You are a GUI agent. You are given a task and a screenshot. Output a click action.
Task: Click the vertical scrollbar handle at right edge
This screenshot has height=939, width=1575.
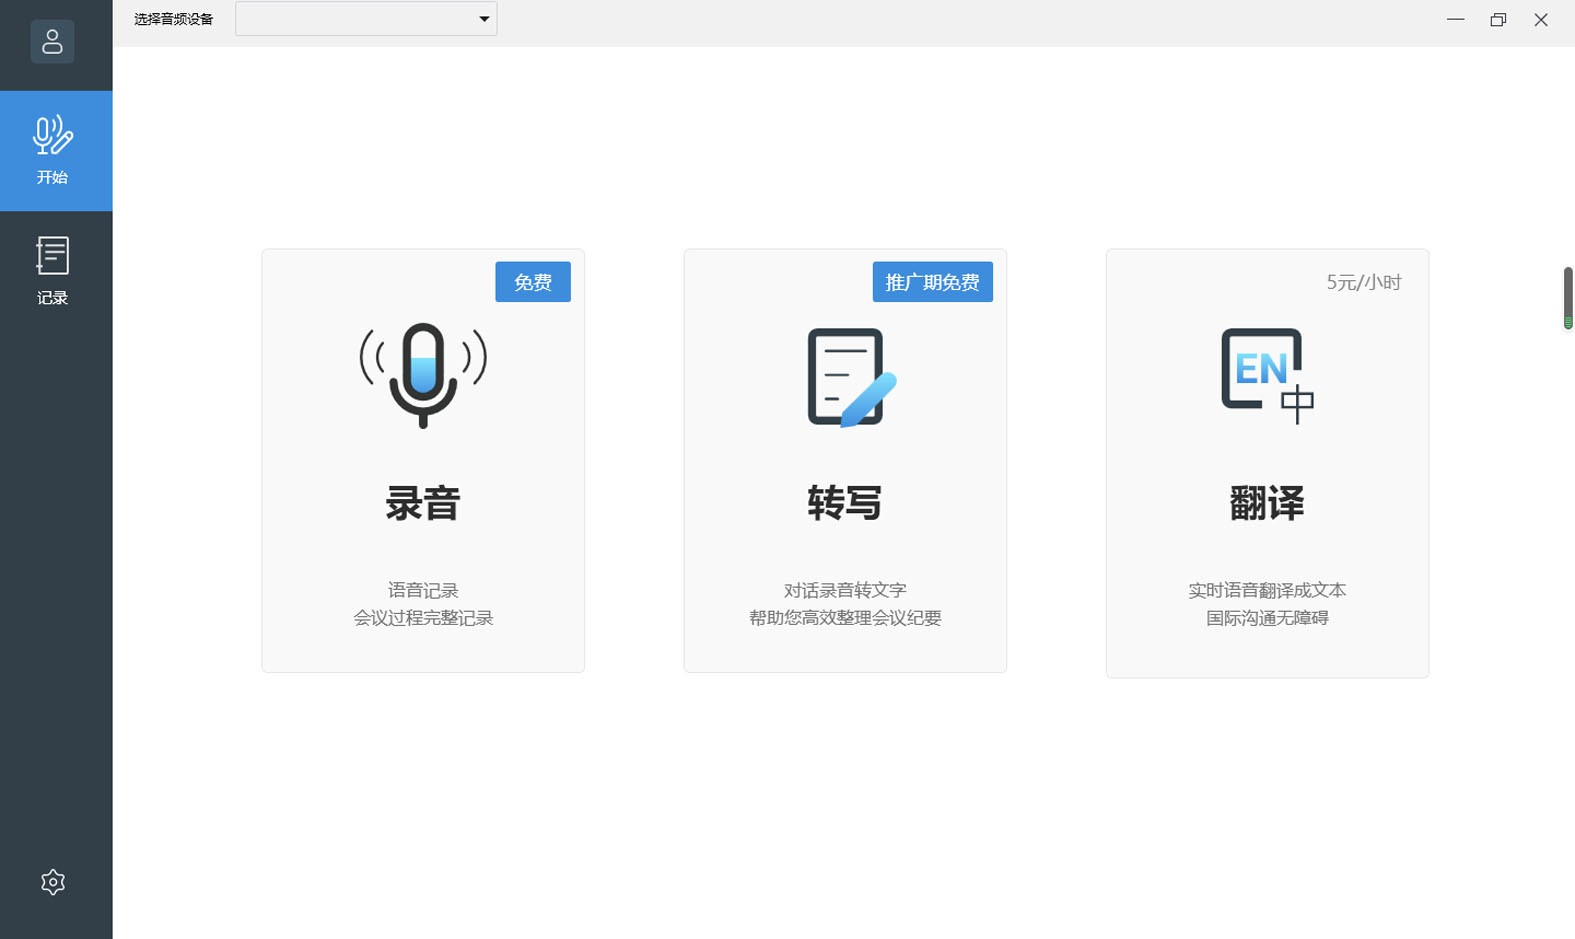1568,298
